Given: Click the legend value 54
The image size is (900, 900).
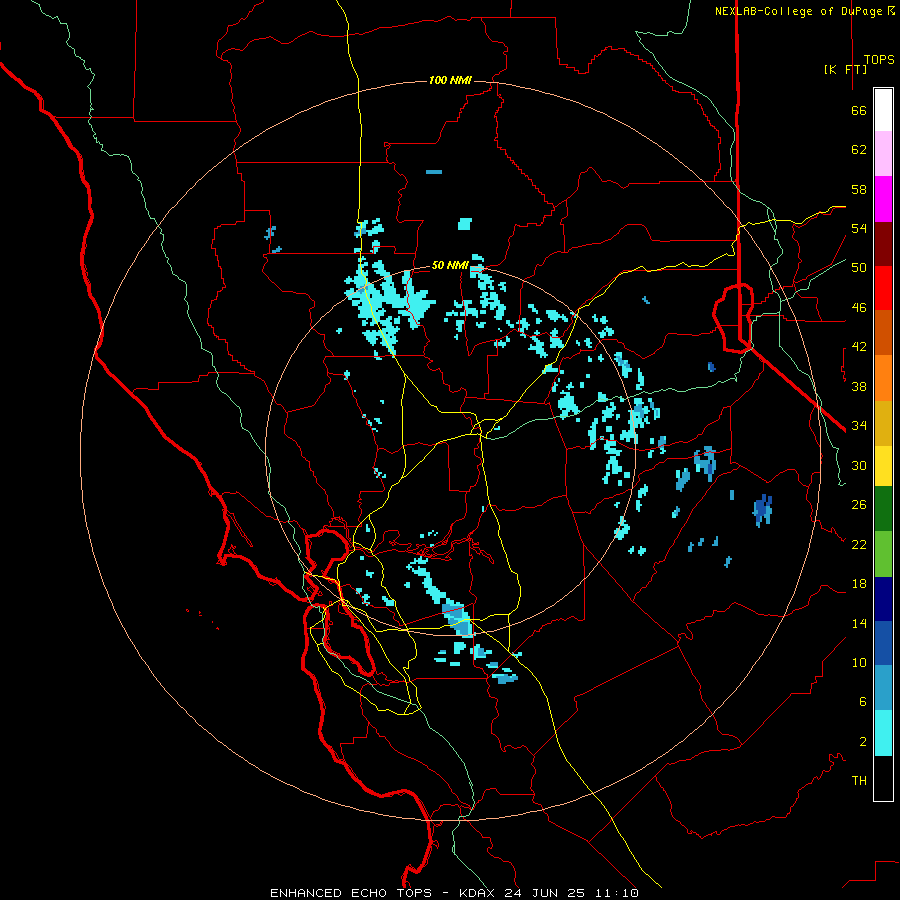Looking at the screenshot, I should tap(859, 228).
